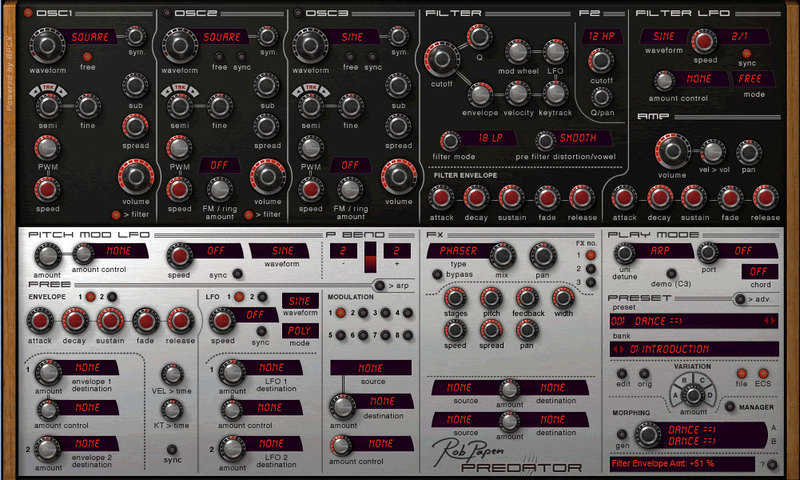Image resolution: width=800 pixels, height=480 pixels.
Task: Toggle the OSC2 power LED
Action: coord(166,13)
